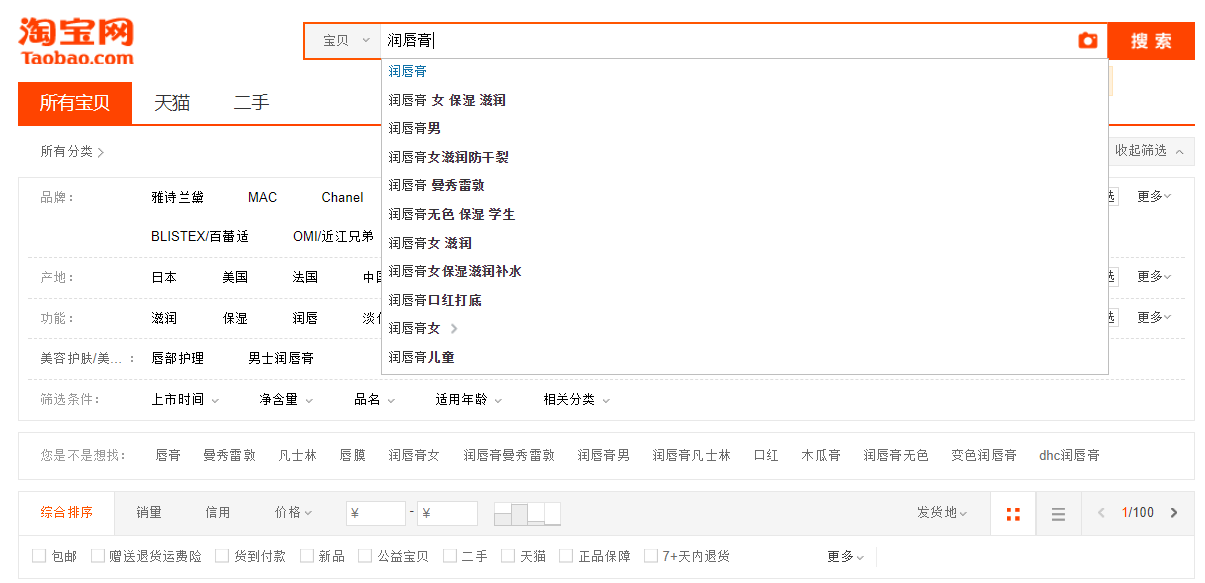Choose the 润唇膏男 suggestion
This screenshot has height=583, width=1205.
click(415, 128)
